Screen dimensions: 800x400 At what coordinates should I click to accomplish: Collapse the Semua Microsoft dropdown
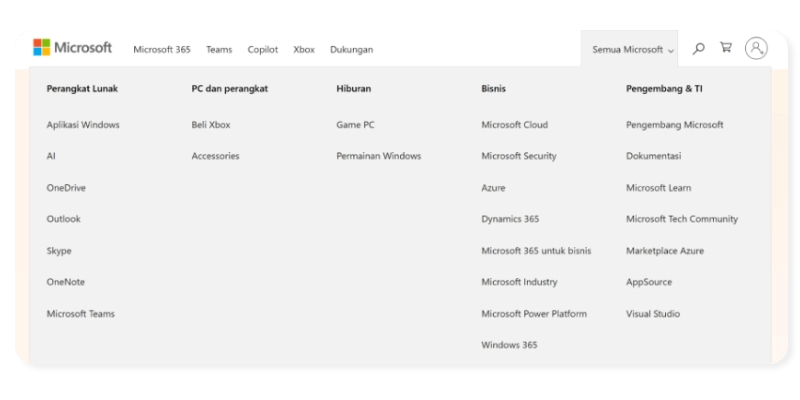coord(633,50)
